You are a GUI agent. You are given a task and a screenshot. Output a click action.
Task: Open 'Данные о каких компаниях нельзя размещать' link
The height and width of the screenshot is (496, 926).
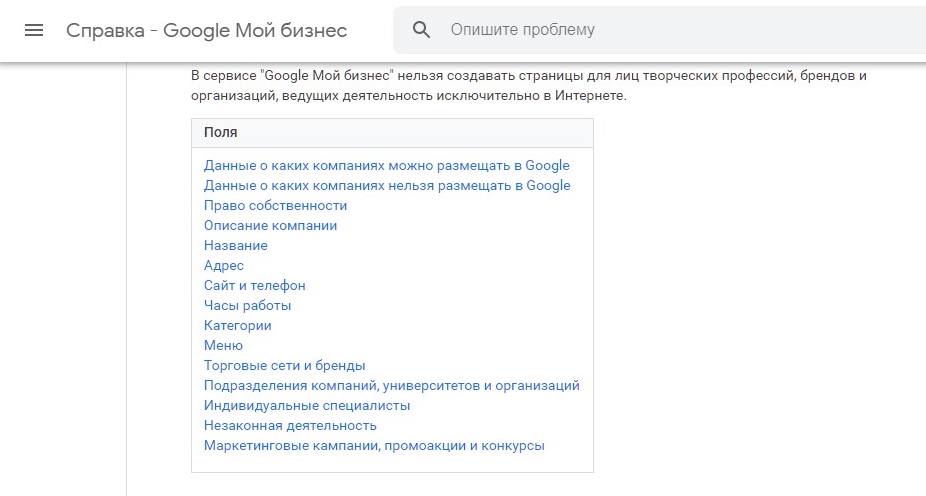pyautogui.click(x=387, y=186)
